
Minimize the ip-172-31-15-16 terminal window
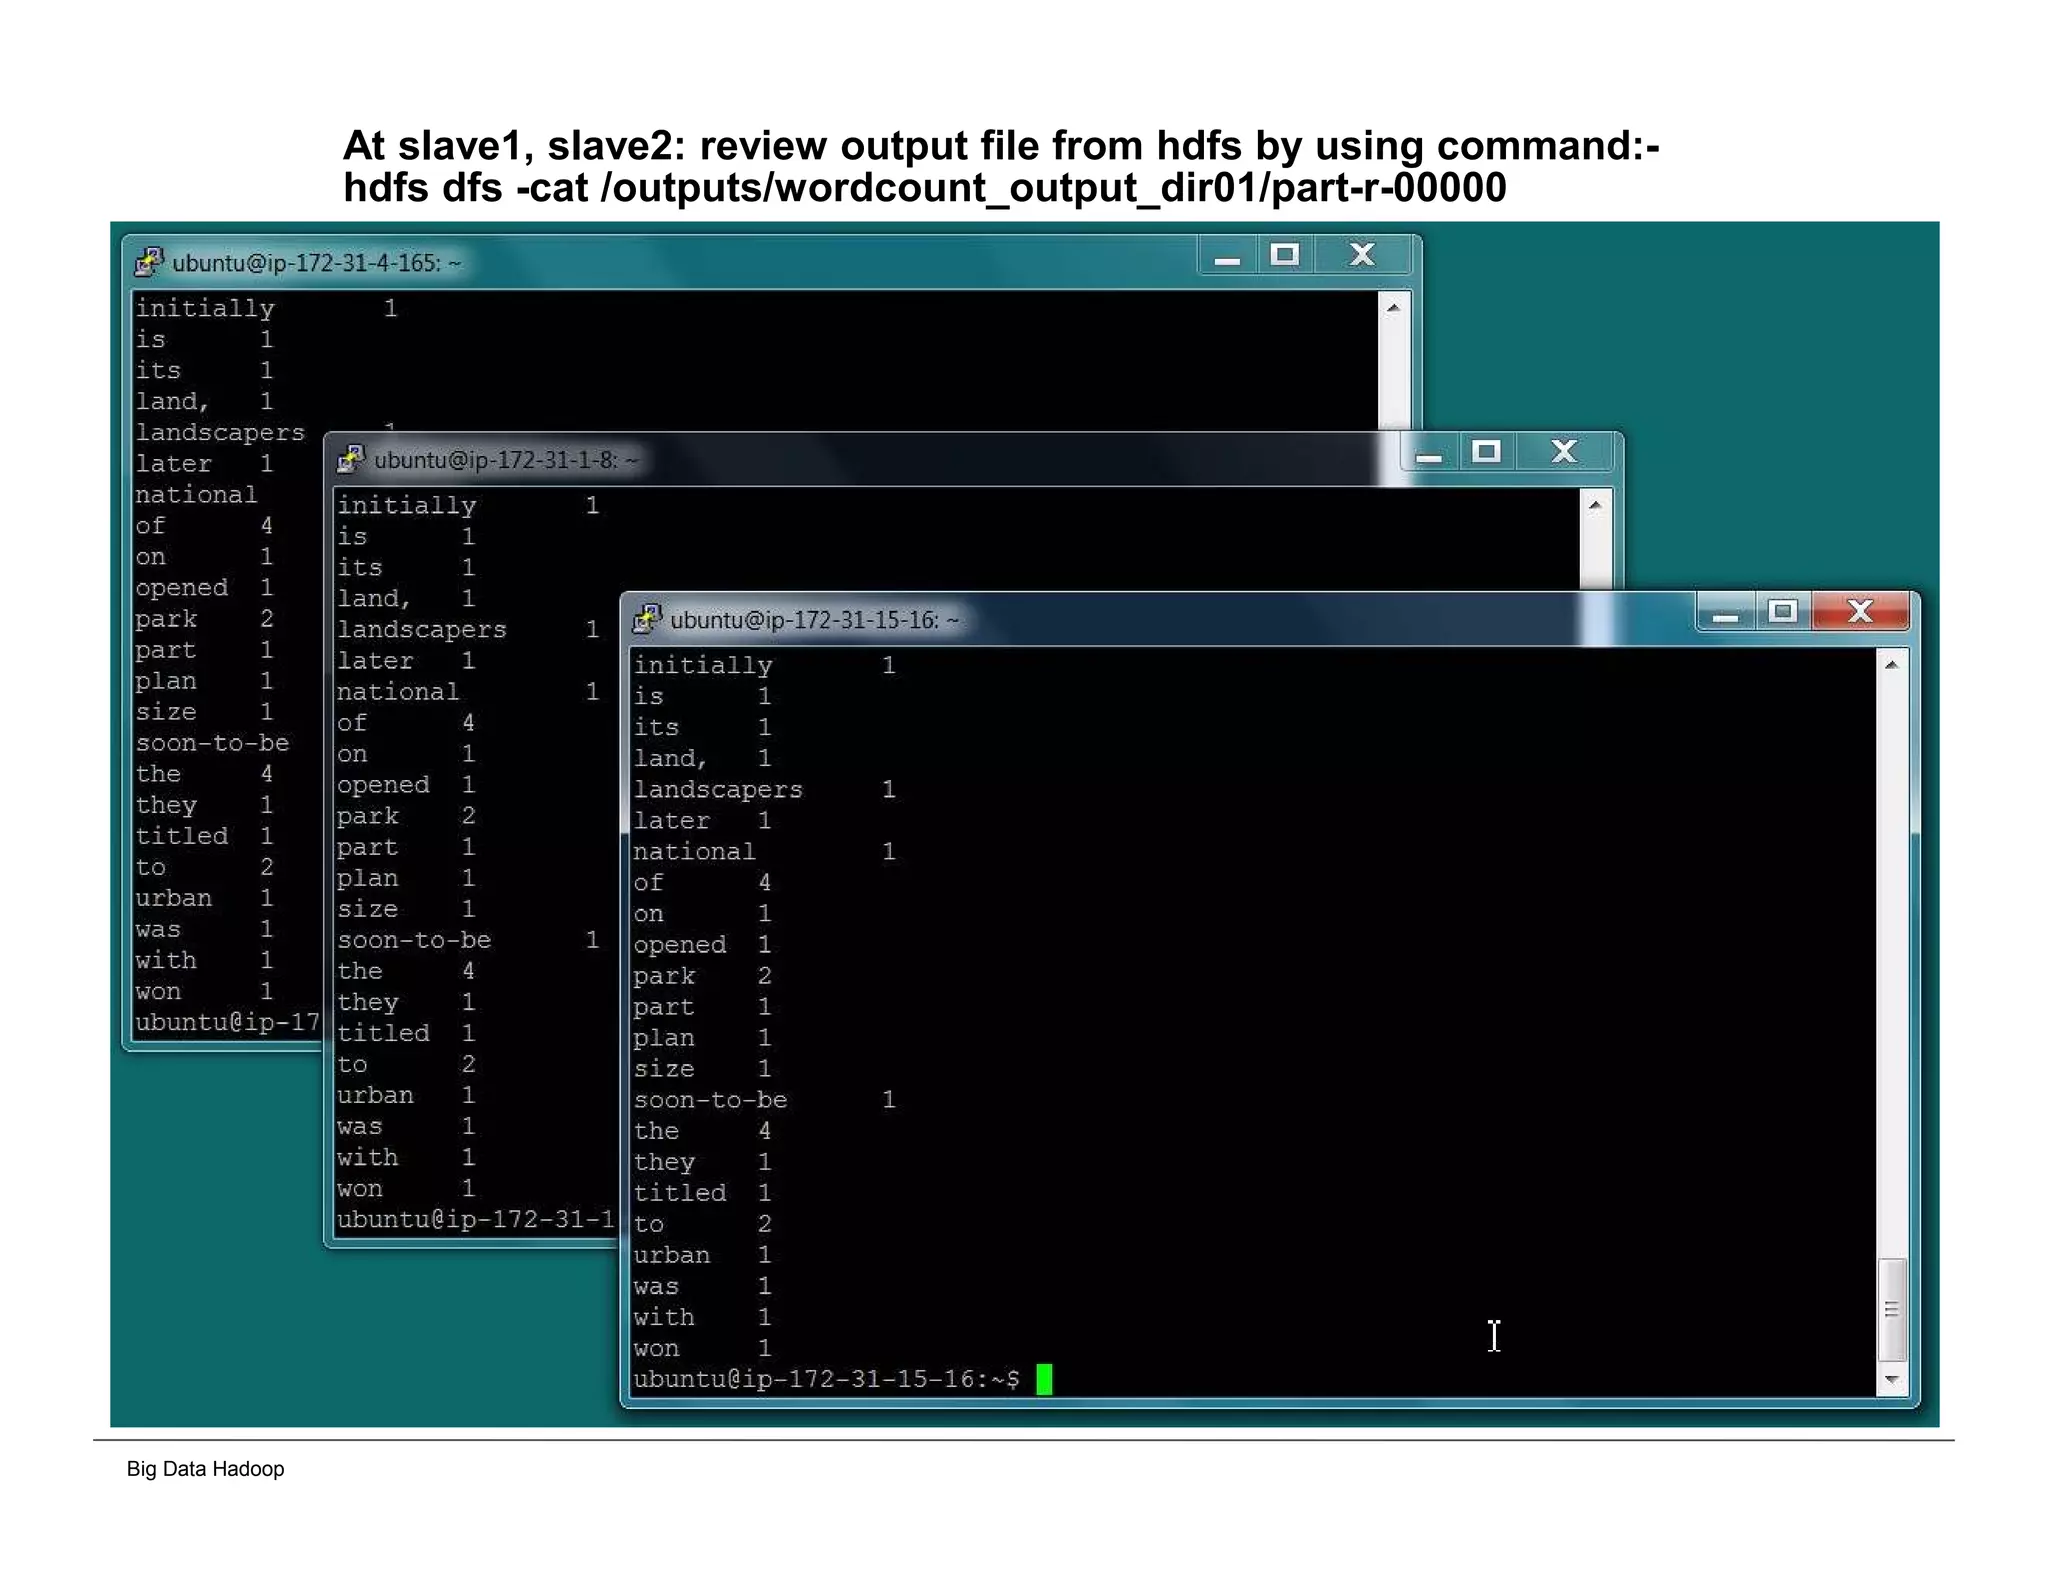[1725, 612]
